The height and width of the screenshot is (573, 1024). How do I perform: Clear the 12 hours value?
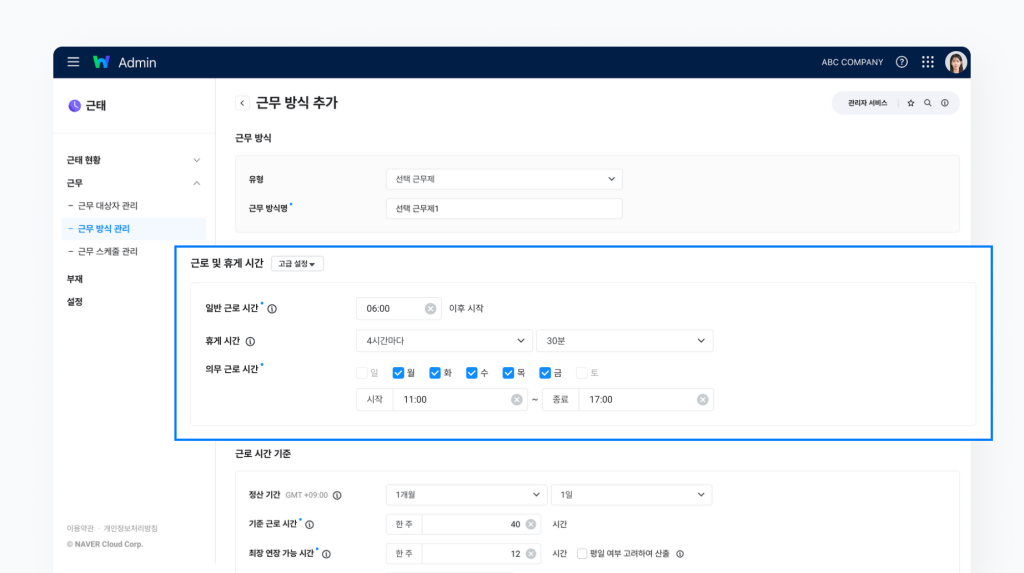tap(531, 554)
